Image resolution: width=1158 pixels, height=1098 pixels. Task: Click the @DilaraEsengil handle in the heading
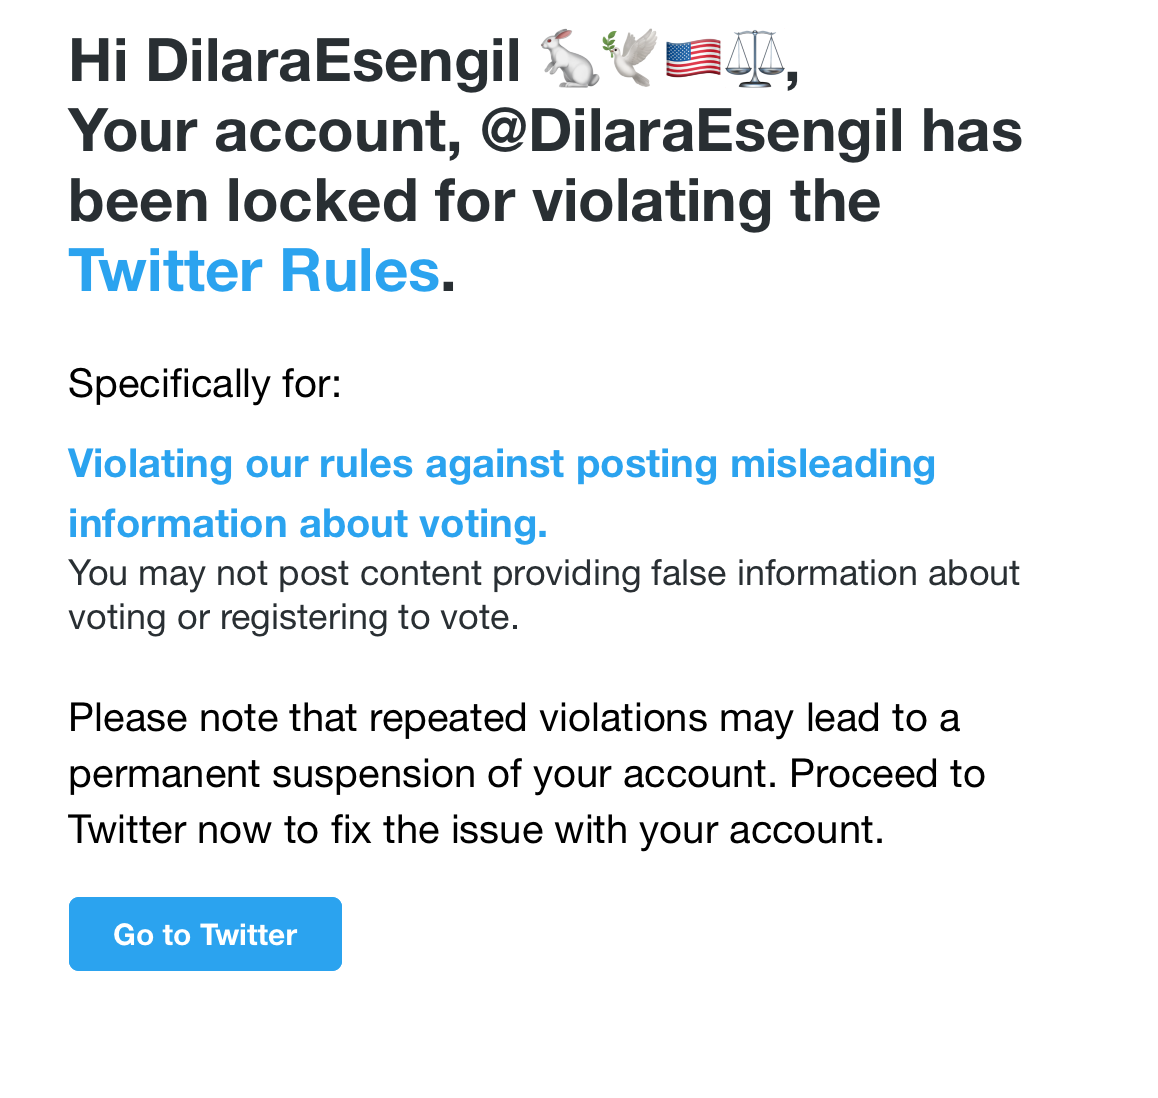pos(692,131)
